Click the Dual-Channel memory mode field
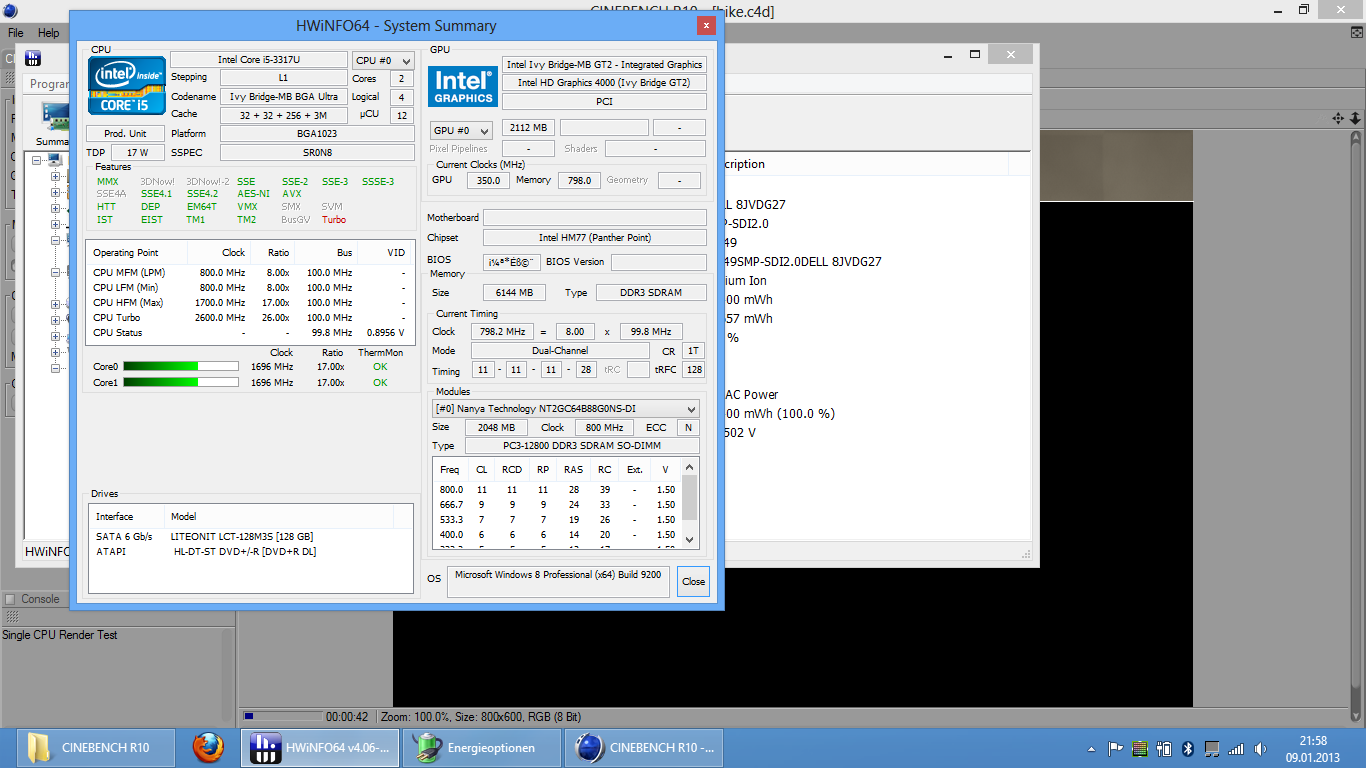The width and height of the screenshot is (1366, 768). point(560,351)
